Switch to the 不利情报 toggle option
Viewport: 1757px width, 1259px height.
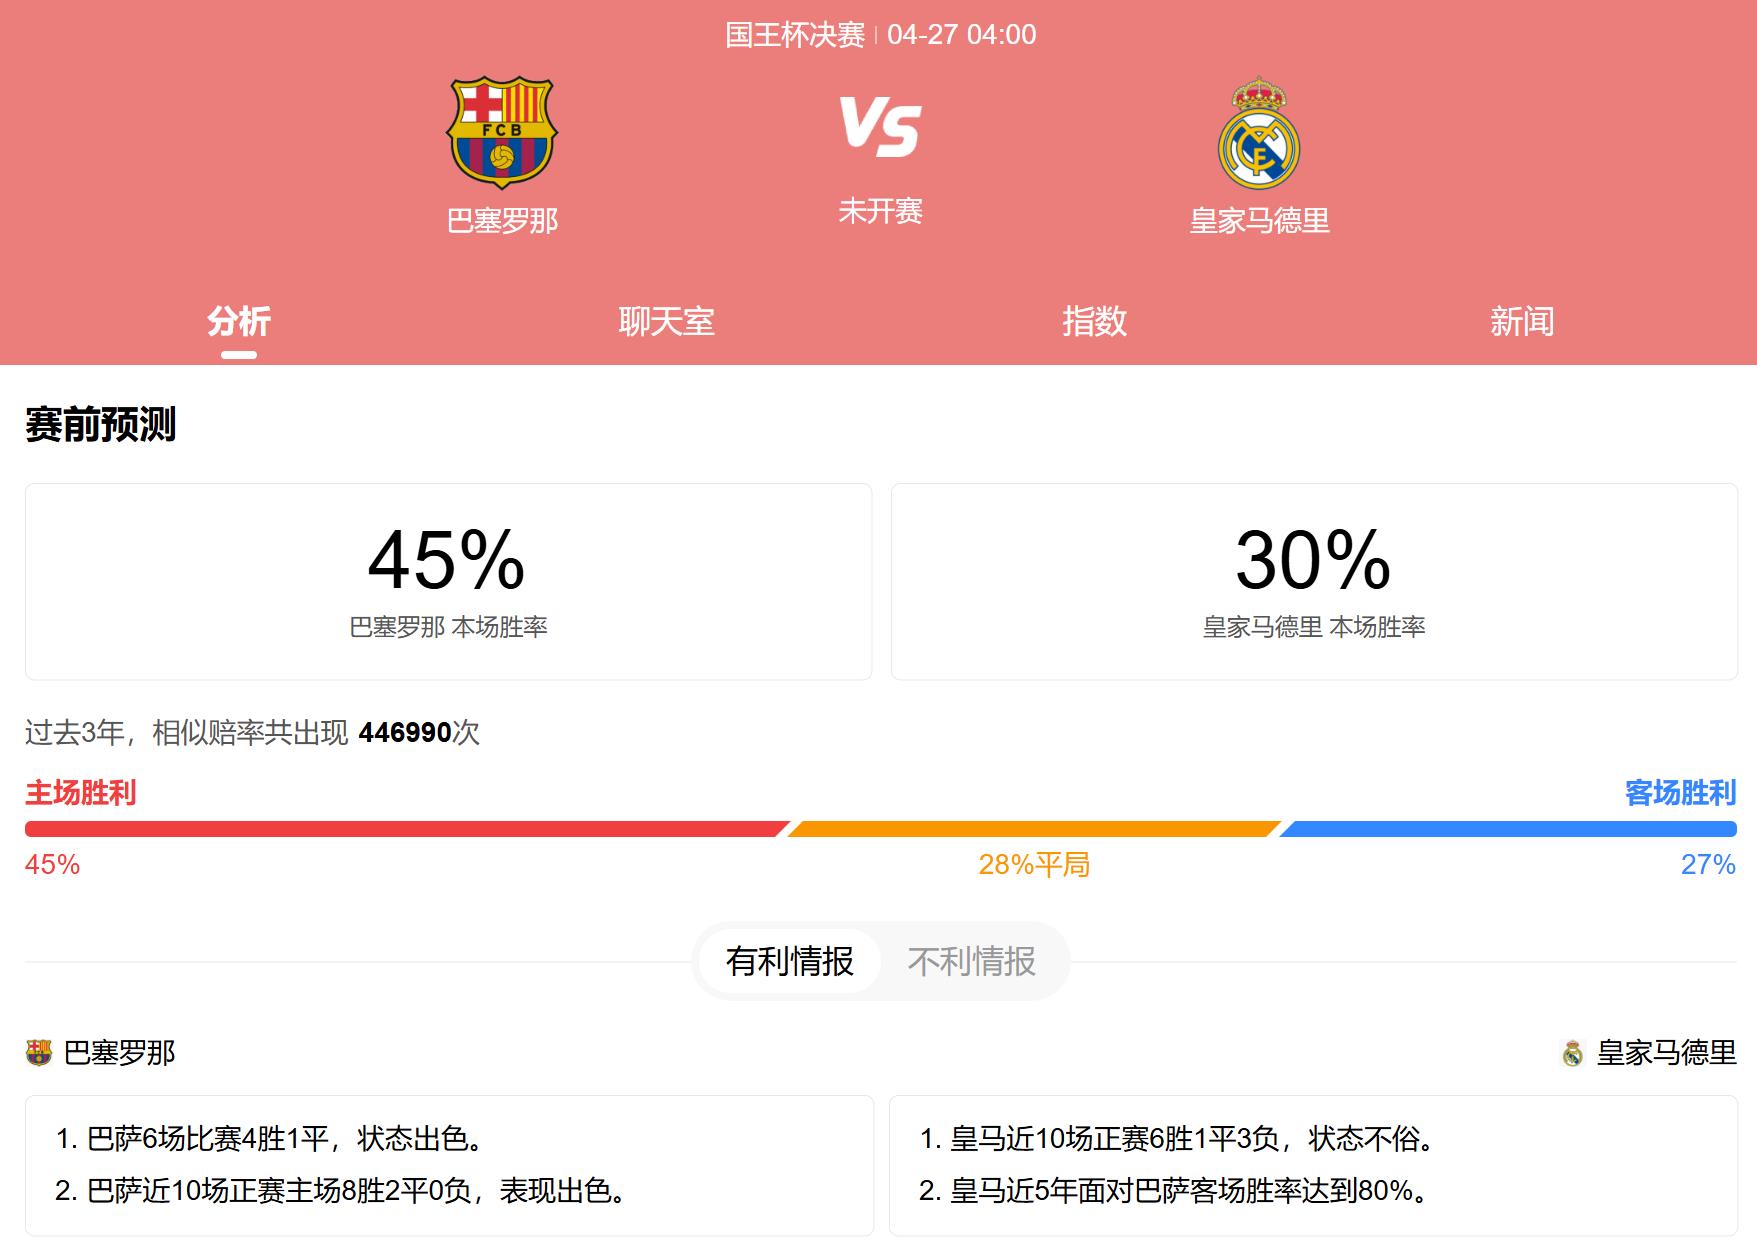[971, 961]
